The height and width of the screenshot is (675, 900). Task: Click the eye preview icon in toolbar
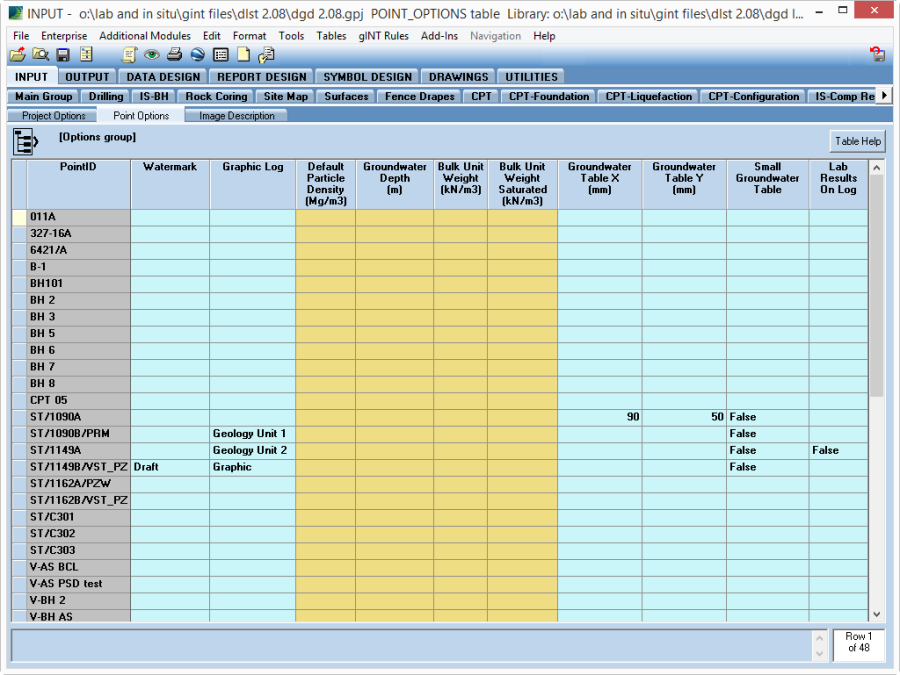(x=152, y=55)
